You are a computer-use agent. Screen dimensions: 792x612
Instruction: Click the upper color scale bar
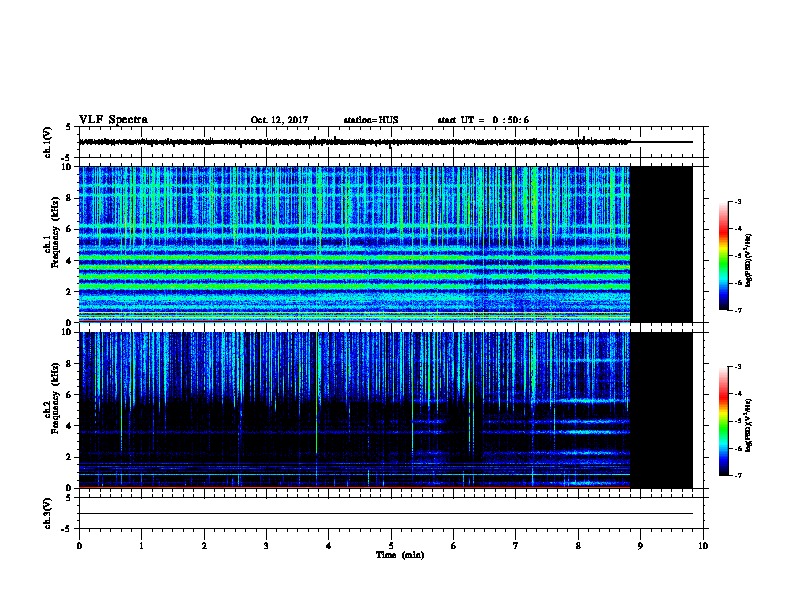tap(723, 256)
